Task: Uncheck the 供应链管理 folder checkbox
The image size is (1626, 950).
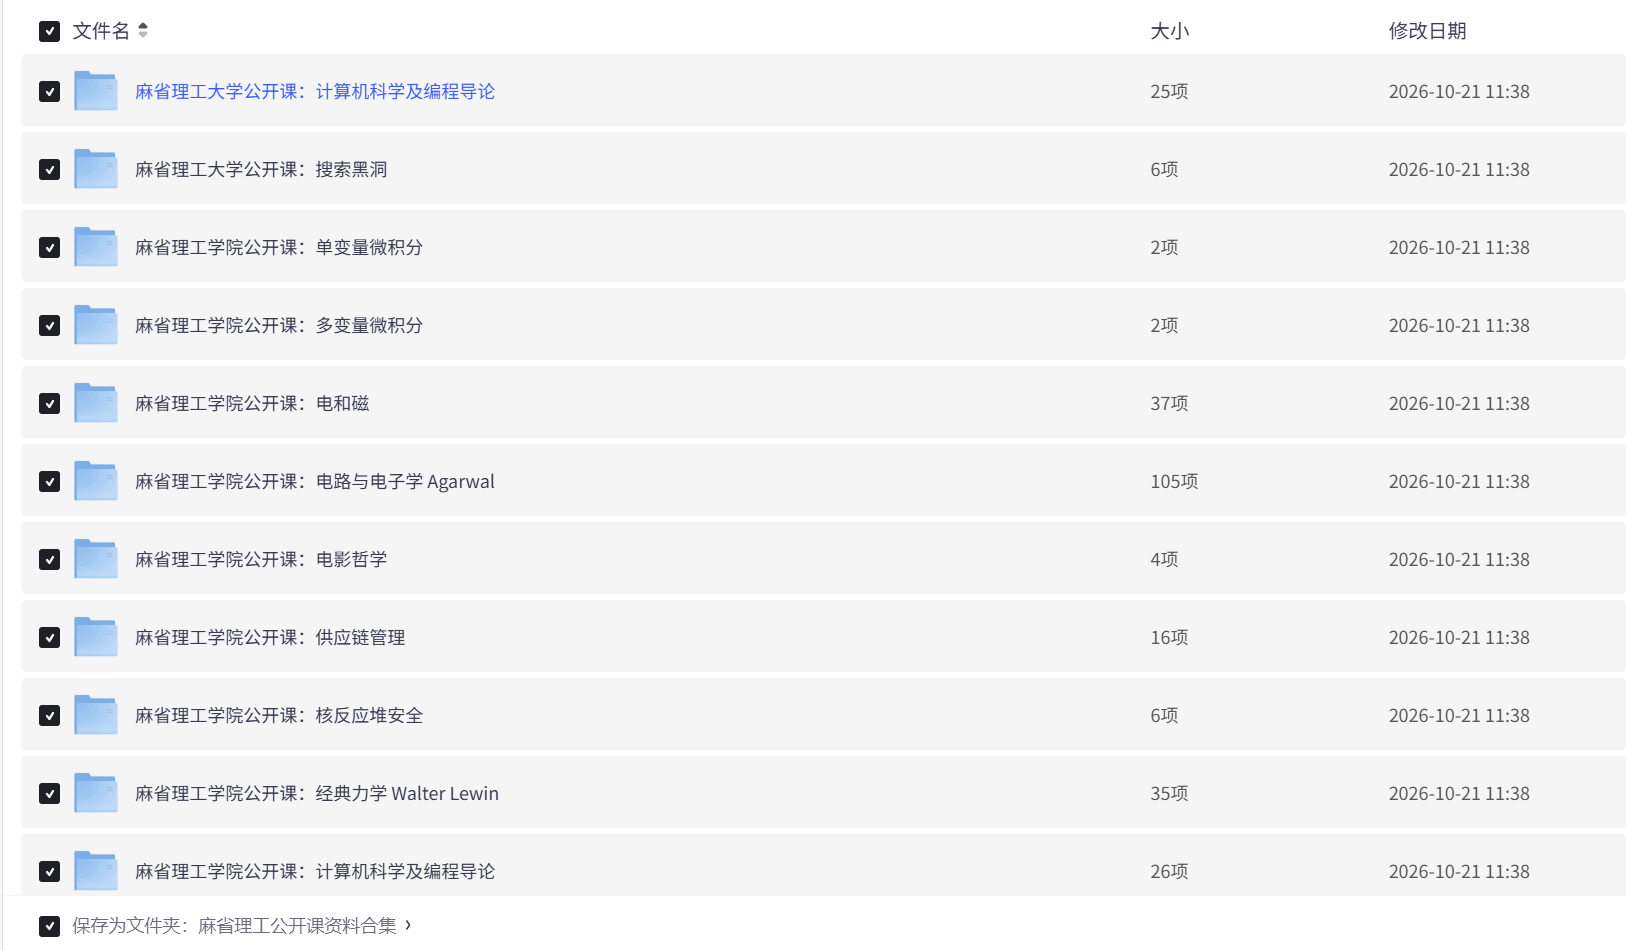Action: click(49, 637)
